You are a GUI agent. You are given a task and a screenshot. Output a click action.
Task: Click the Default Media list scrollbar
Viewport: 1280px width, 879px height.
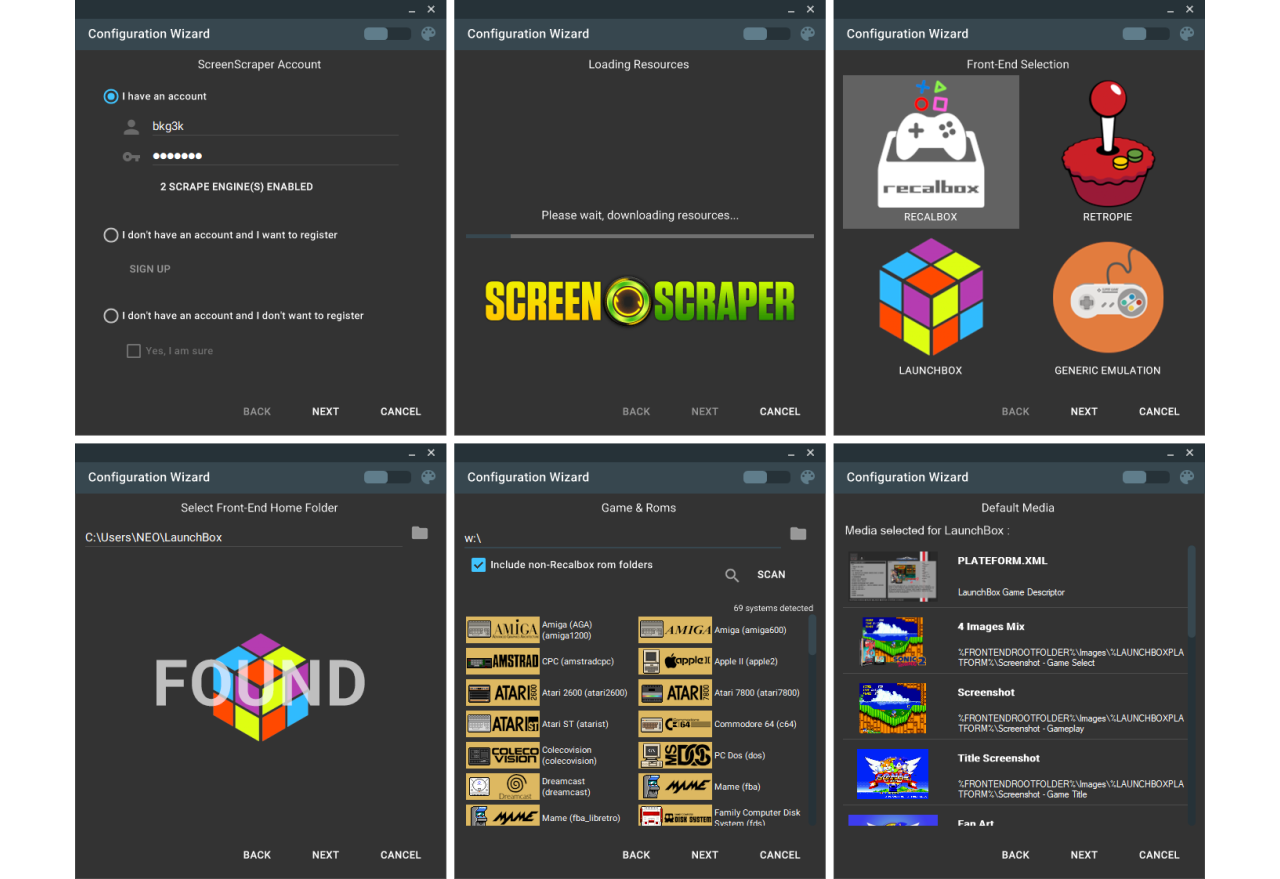click(1191, 591)
